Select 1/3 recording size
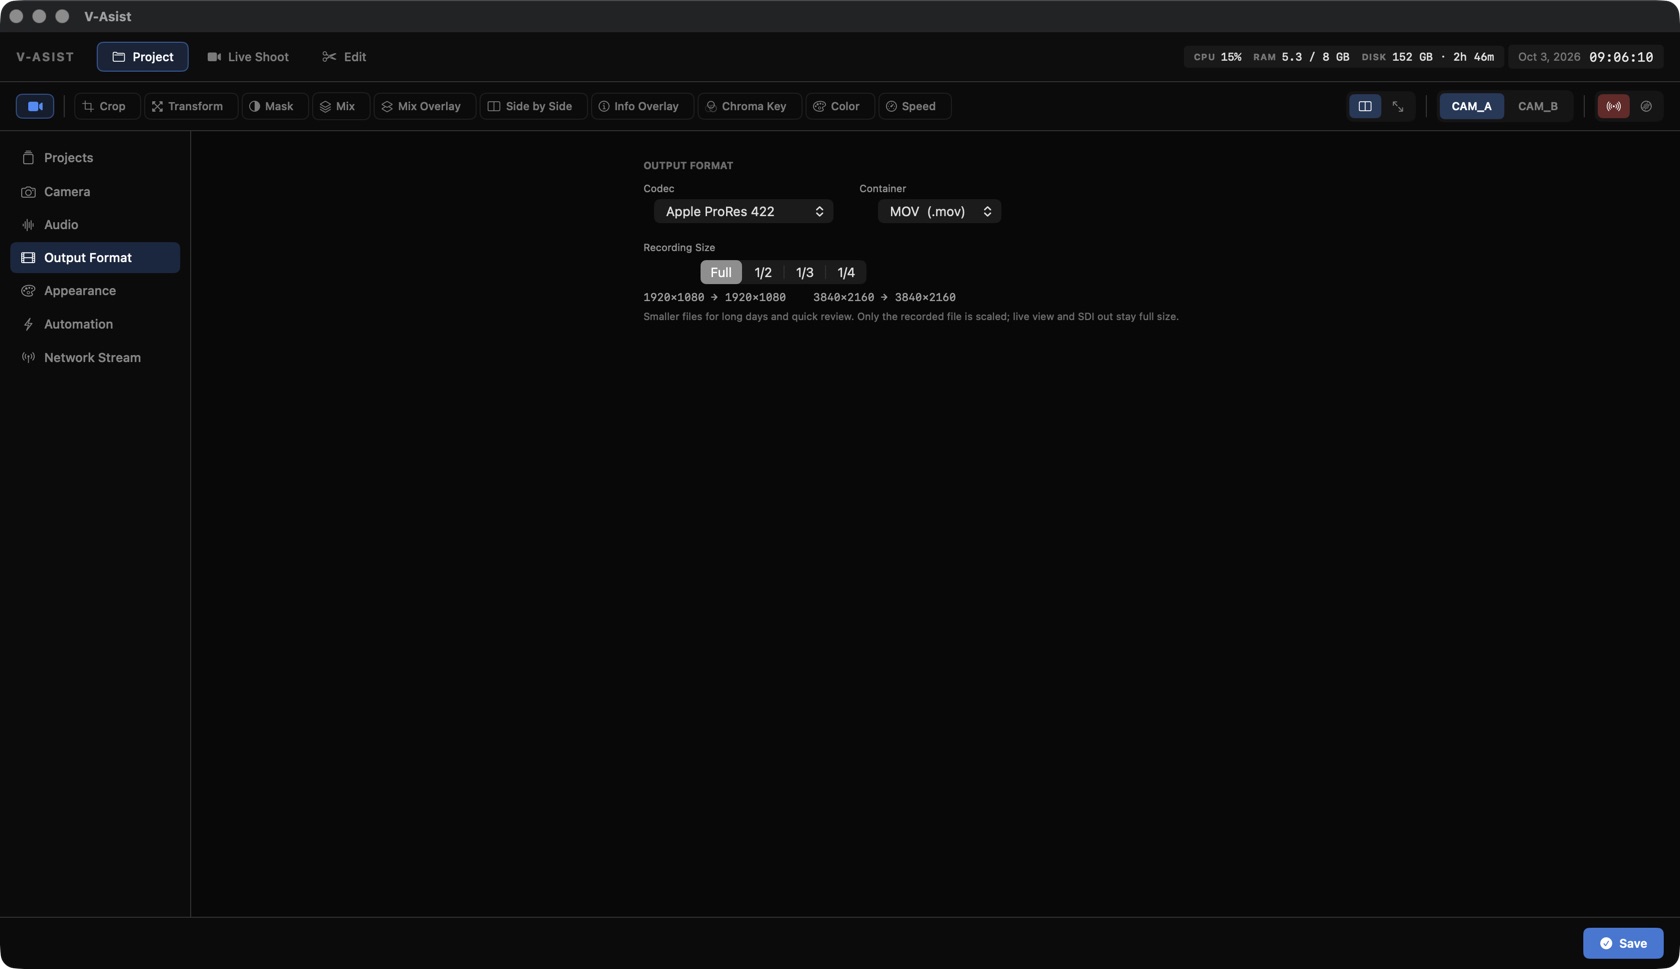This screenshot has width=1680, height=969. [x=804, y=273]
